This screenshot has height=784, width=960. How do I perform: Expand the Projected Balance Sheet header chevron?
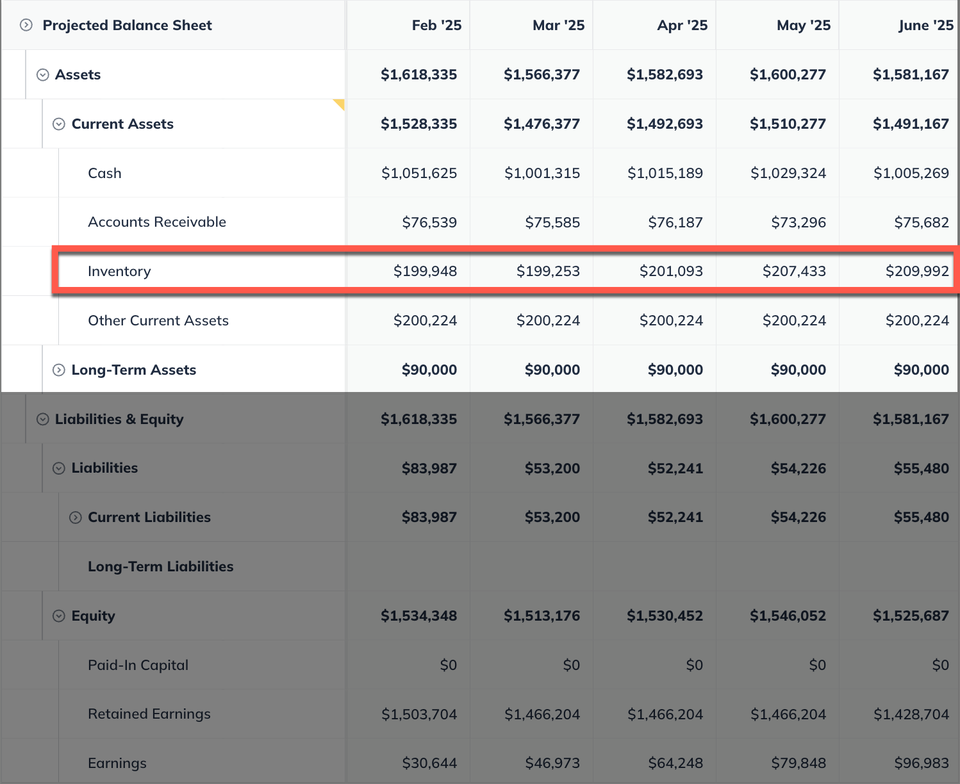point(26,25)
